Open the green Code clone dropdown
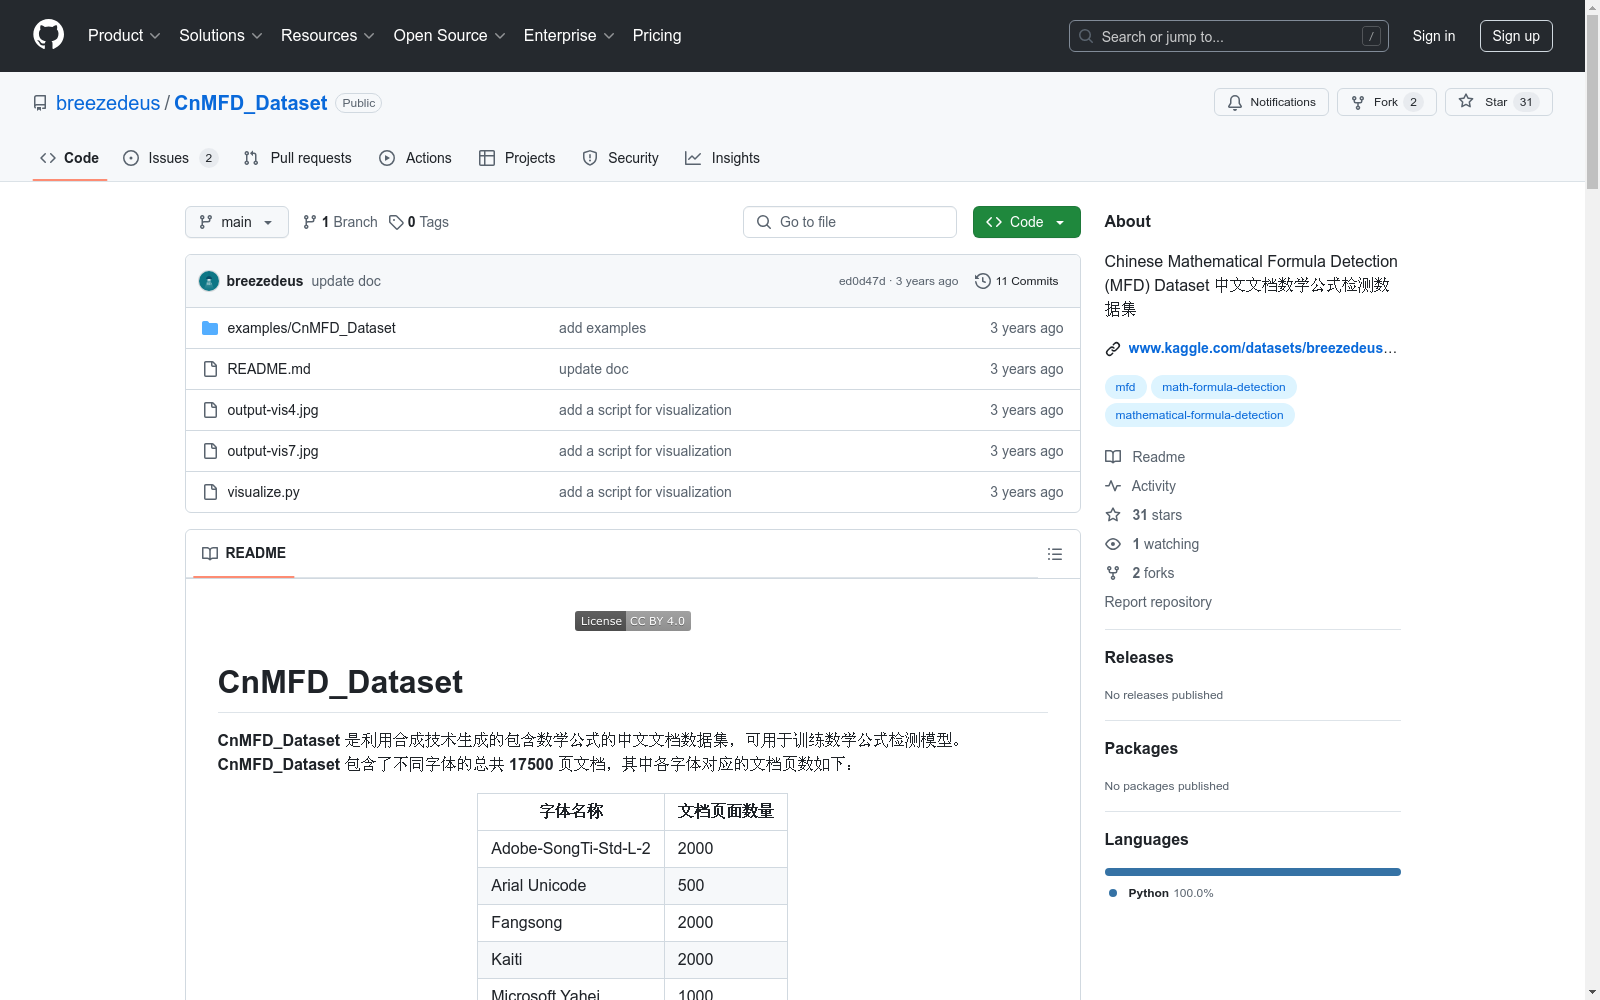 pos(1027,222)
